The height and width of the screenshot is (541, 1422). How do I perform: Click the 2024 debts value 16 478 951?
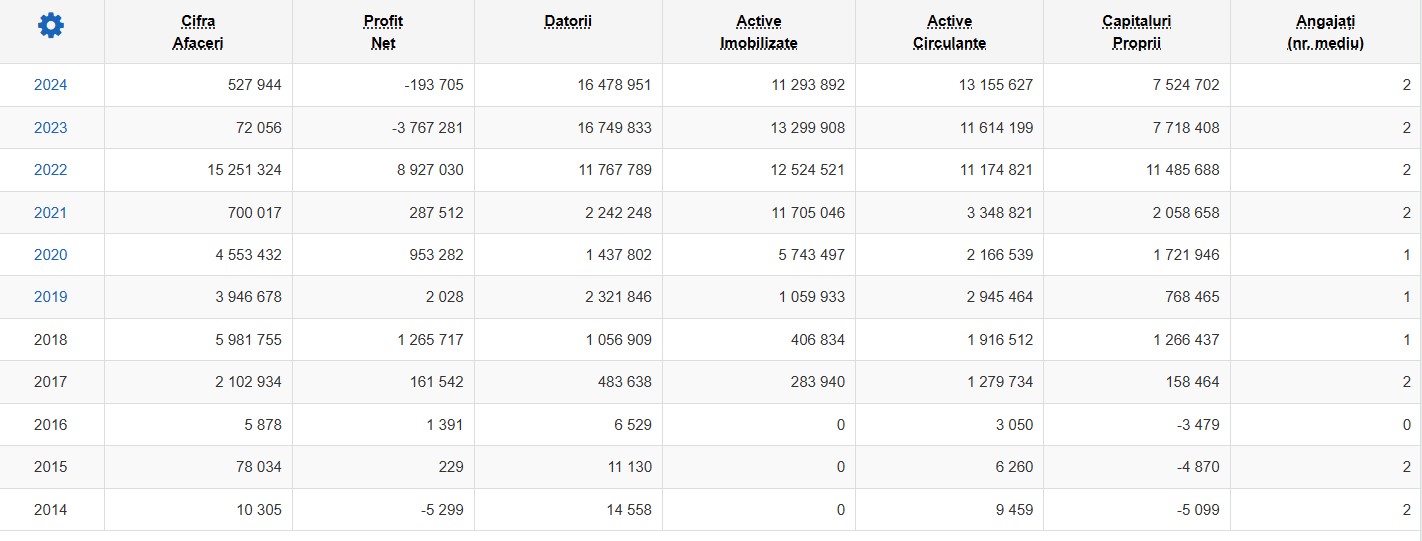point(614,85)
